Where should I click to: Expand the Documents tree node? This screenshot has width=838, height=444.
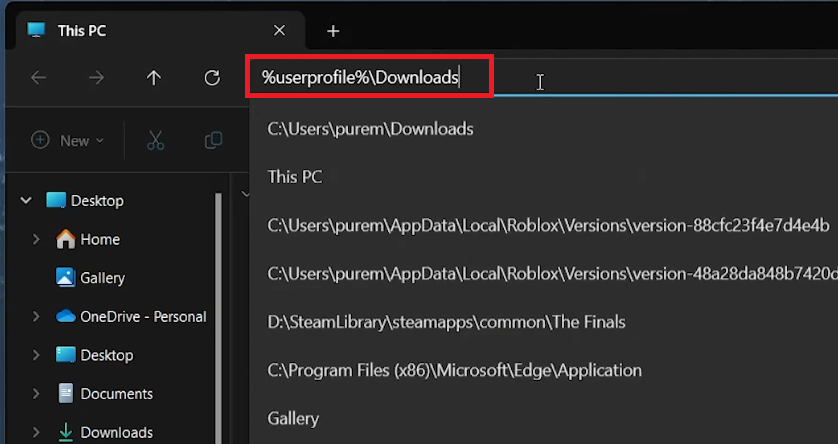36,394
